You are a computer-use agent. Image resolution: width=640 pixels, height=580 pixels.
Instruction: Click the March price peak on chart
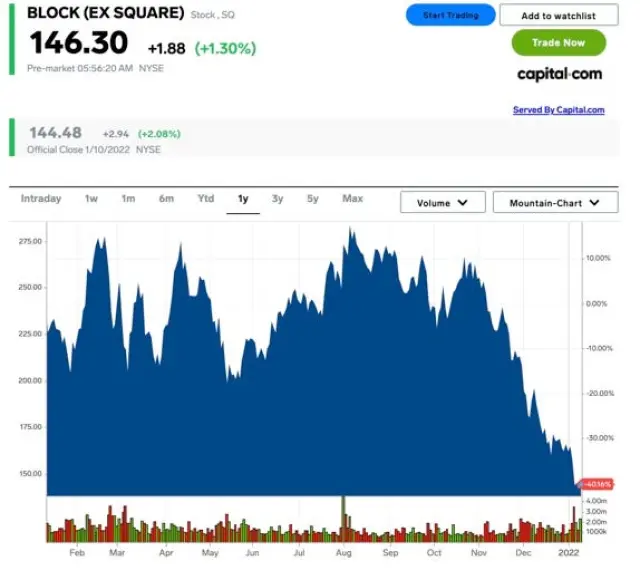pyautogui.click(x=100, y=242)
